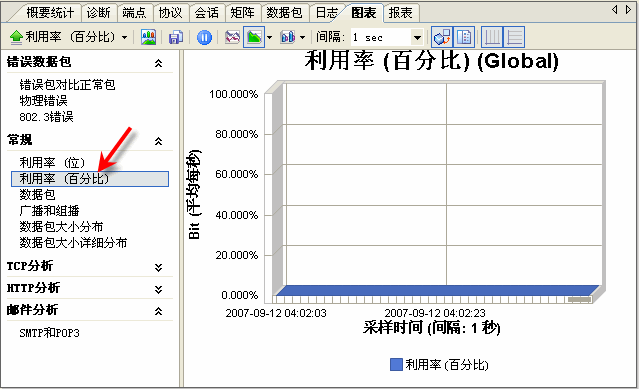Viewport: 639px width, 389px height.
Task: Click the 2007-09-12 04:02:23 timestamp label
Action: tap(435, 313)
